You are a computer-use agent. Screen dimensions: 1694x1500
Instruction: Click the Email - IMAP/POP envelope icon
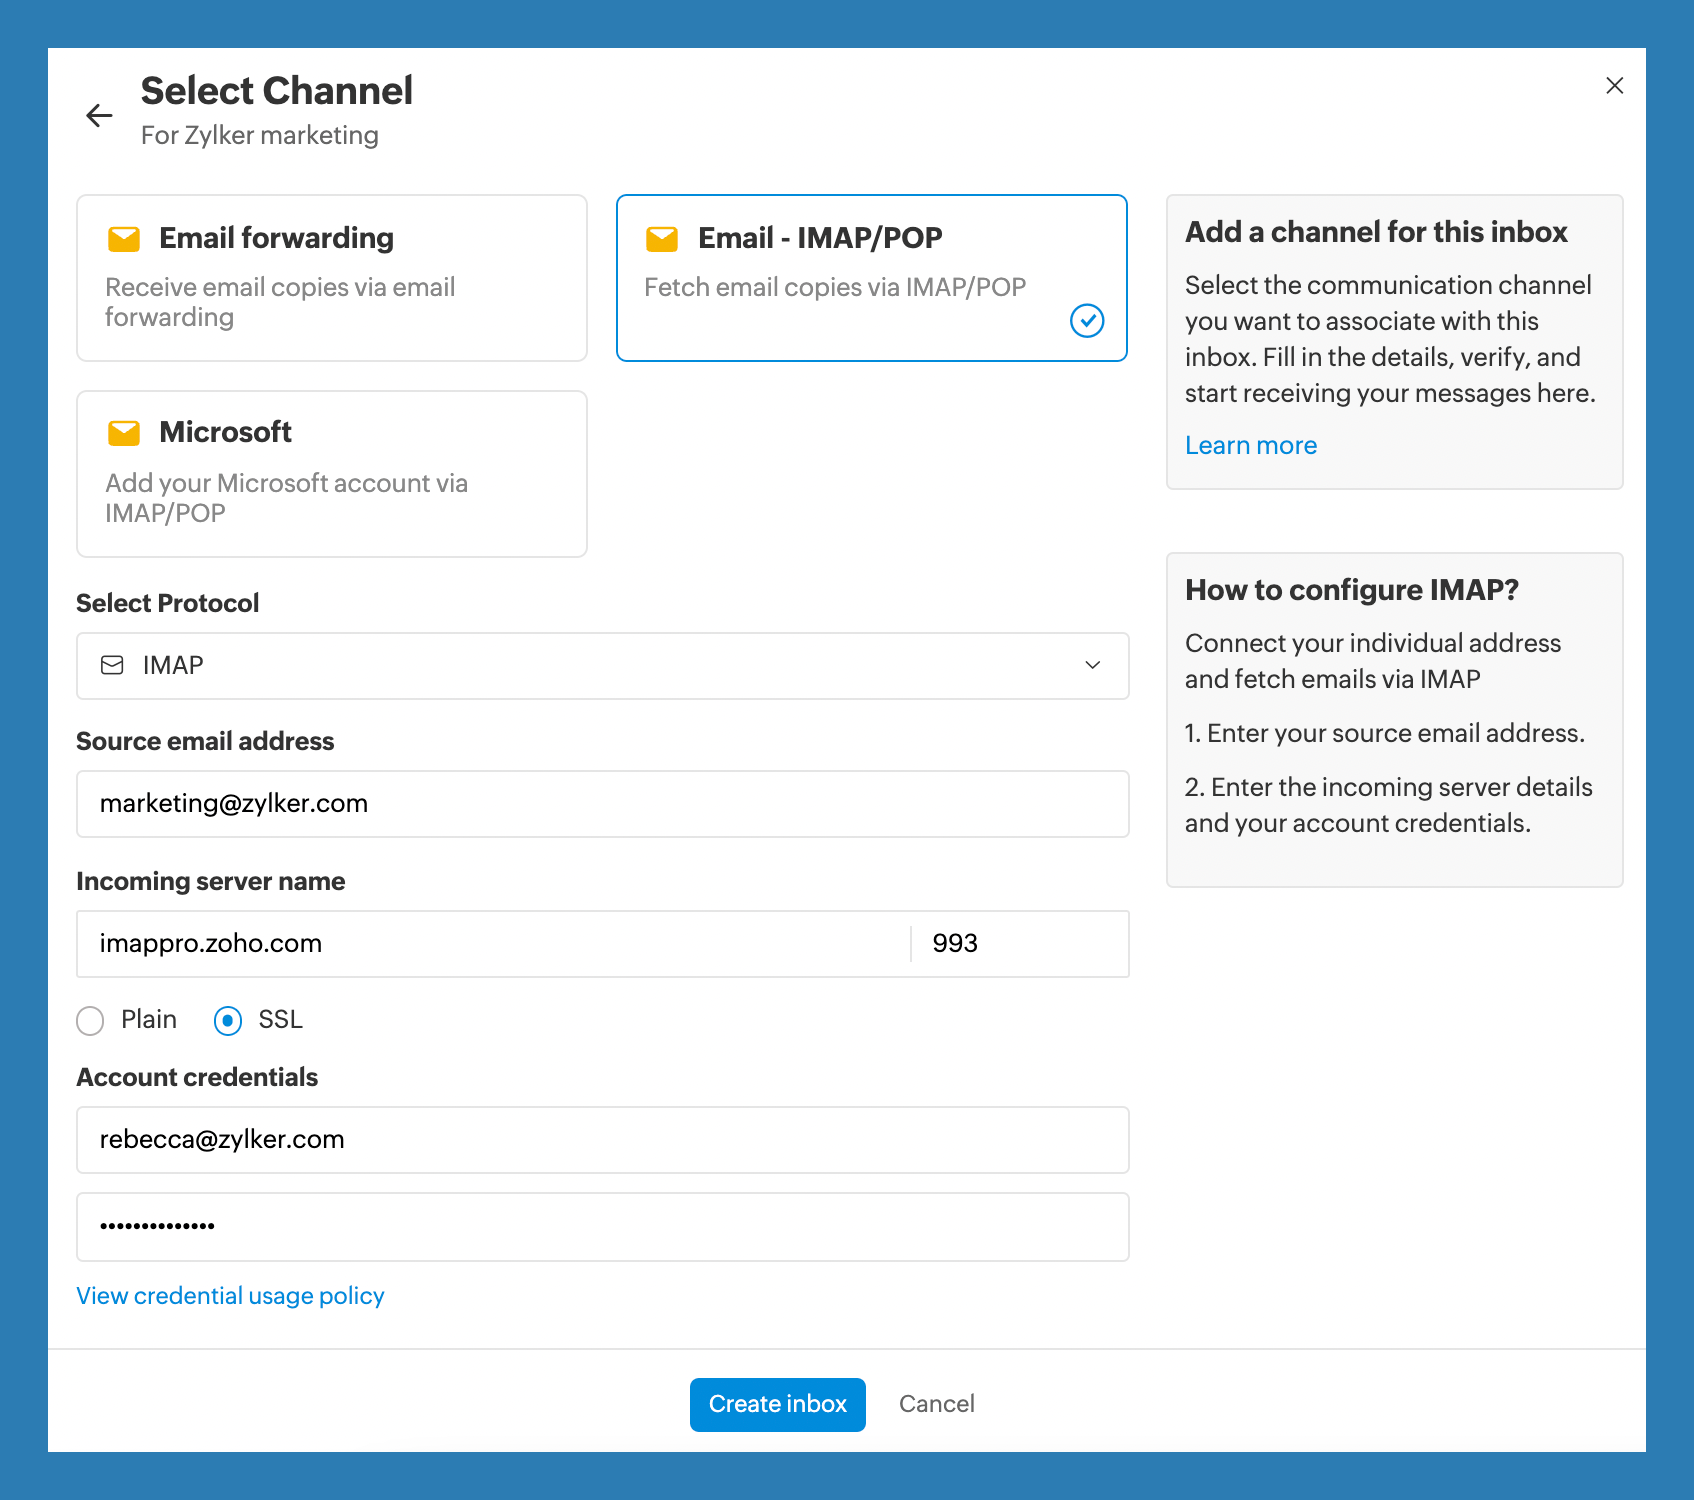coord(662,239)
